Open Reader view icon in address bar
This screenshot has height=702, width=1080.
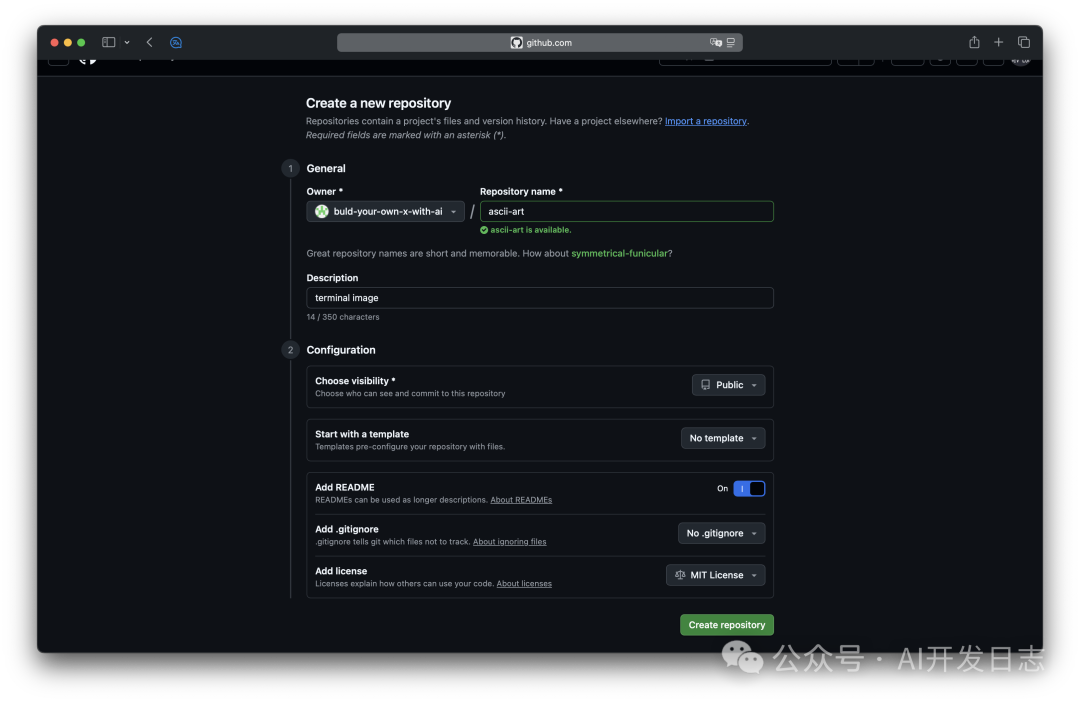(731, 42)
